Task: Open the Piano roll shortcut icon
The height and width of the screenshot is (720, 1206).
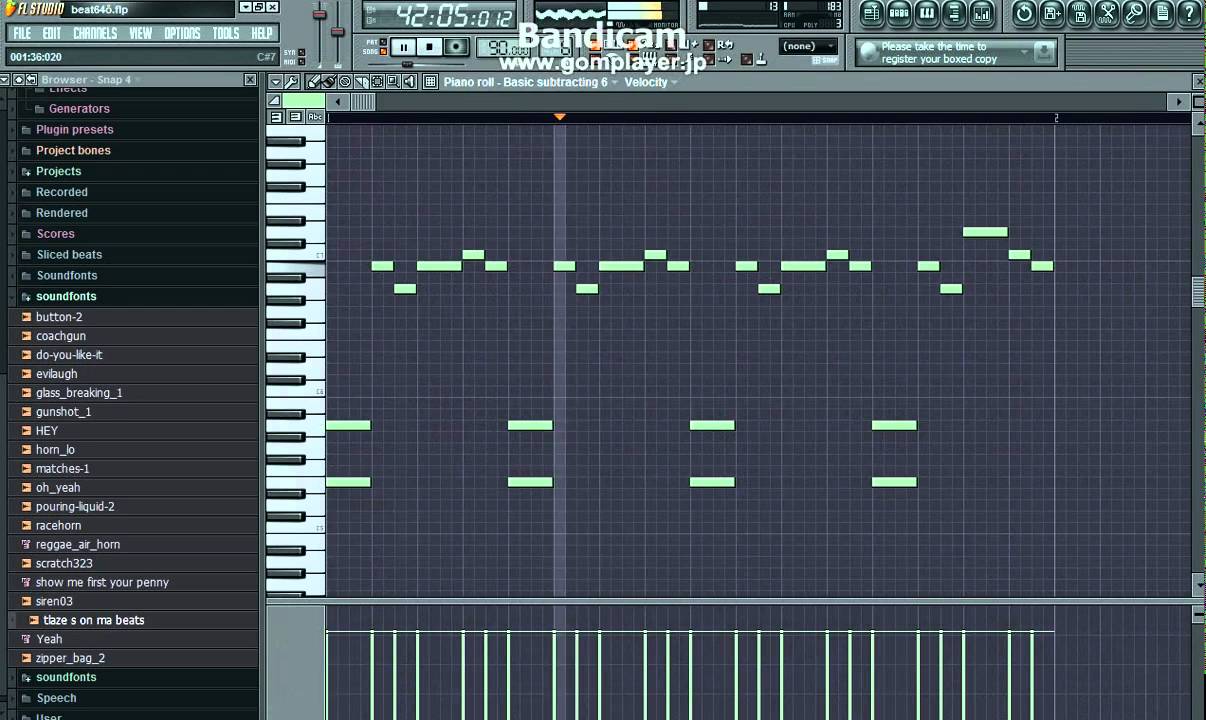Action: click(926, 13)
